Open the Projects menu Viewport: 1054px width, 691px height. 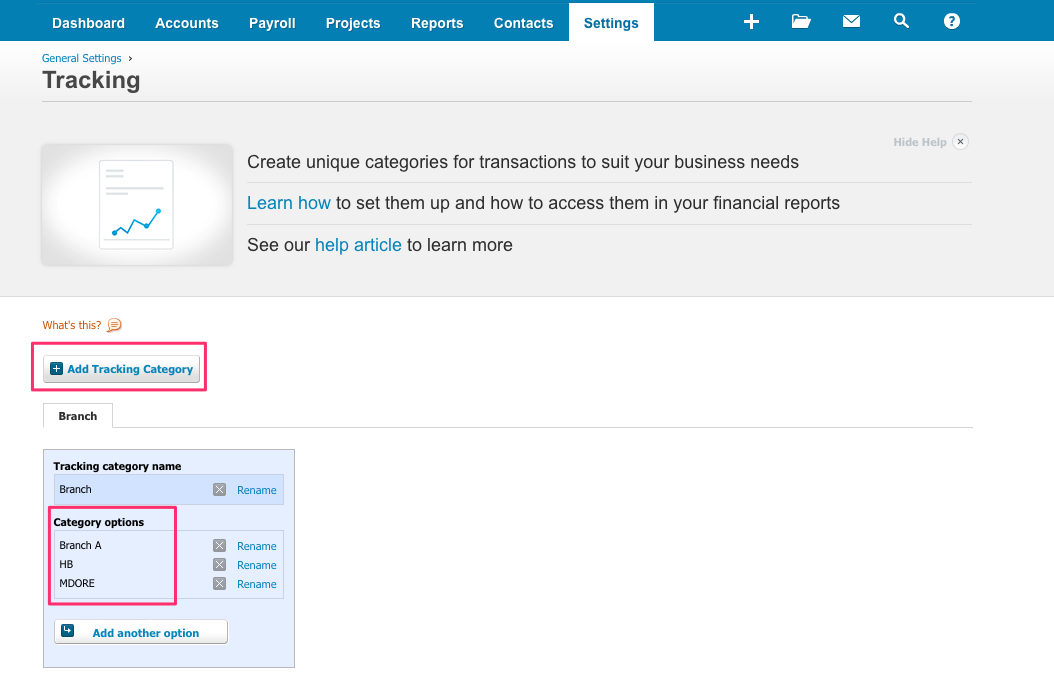353,23
